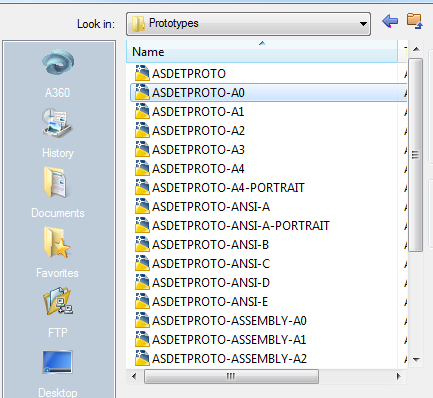Open the Look in Prototypes dropdown
Viewport: 433px width, 398px height.
[248, 24]
